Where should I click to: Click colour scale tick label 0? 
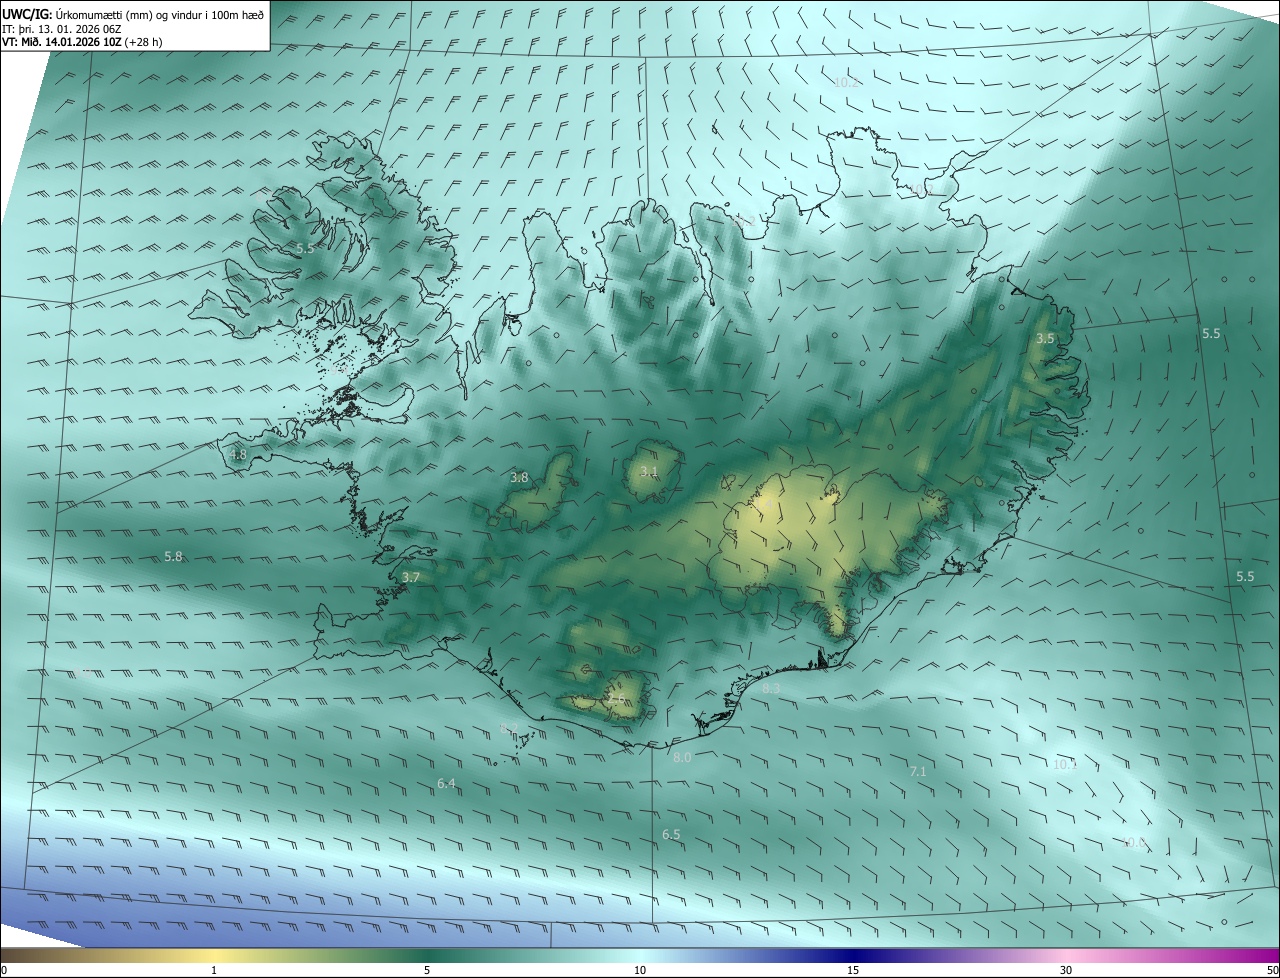[x=4, y=970]
